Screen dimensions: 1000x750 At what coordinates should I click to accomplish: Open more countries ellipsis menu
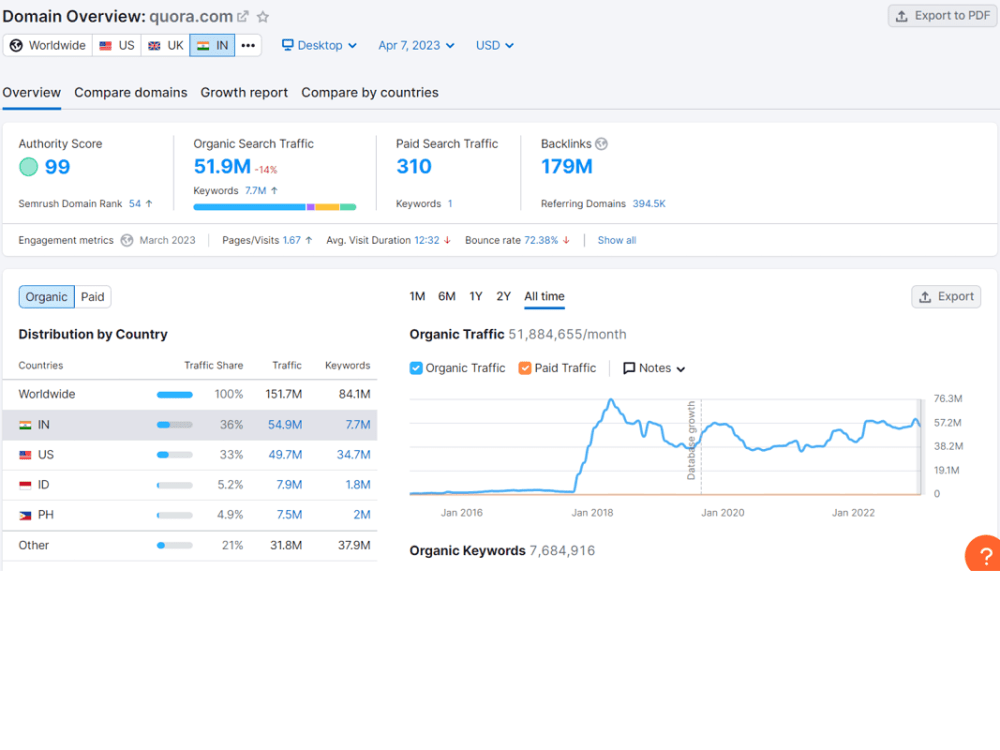click(248, 45)
